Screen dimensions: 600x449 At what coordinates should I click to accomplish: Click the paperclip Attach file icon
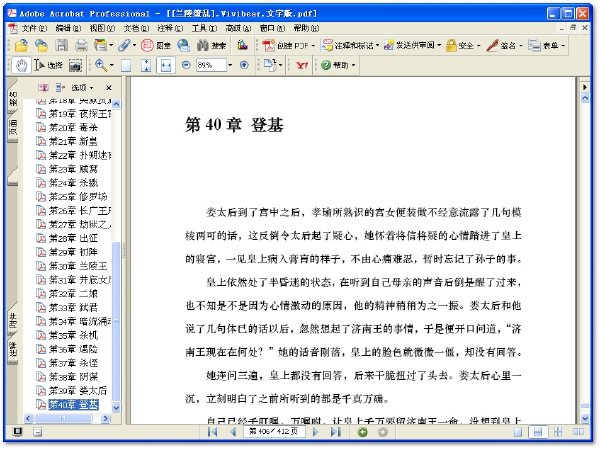pyautogui.click(x=124, y=46)
